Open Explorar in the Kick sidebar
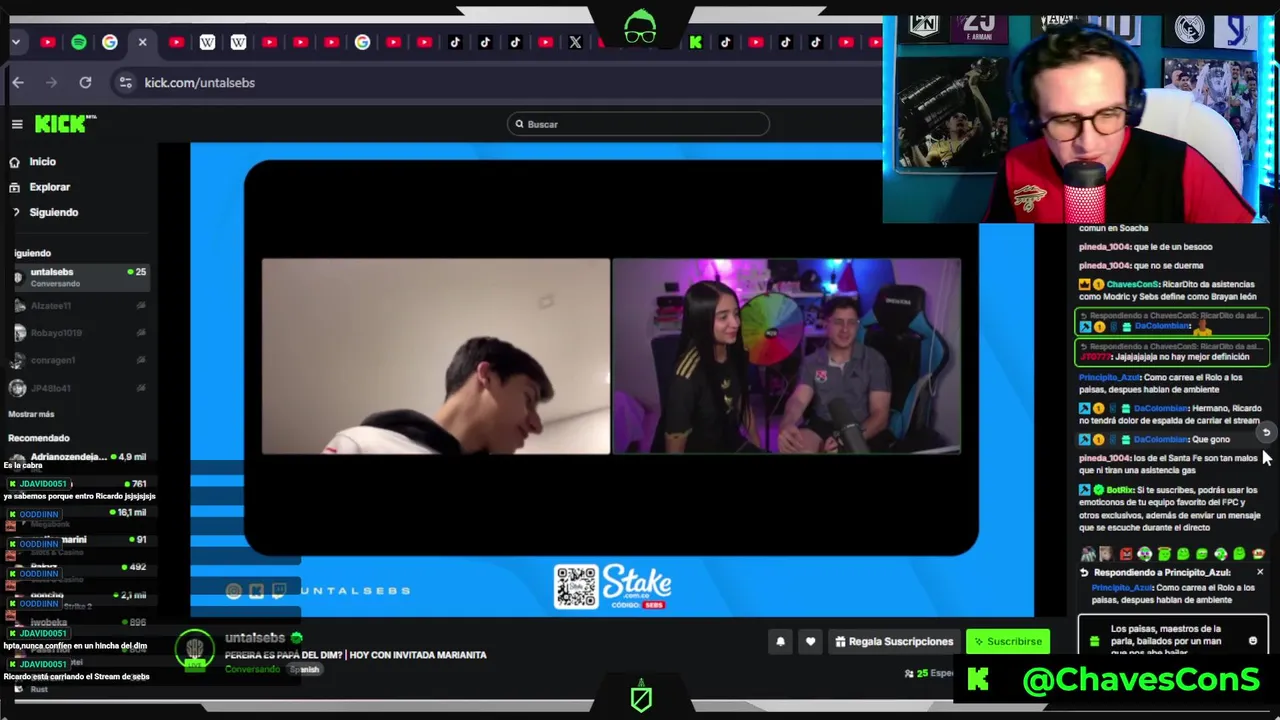 pos(49,187)
